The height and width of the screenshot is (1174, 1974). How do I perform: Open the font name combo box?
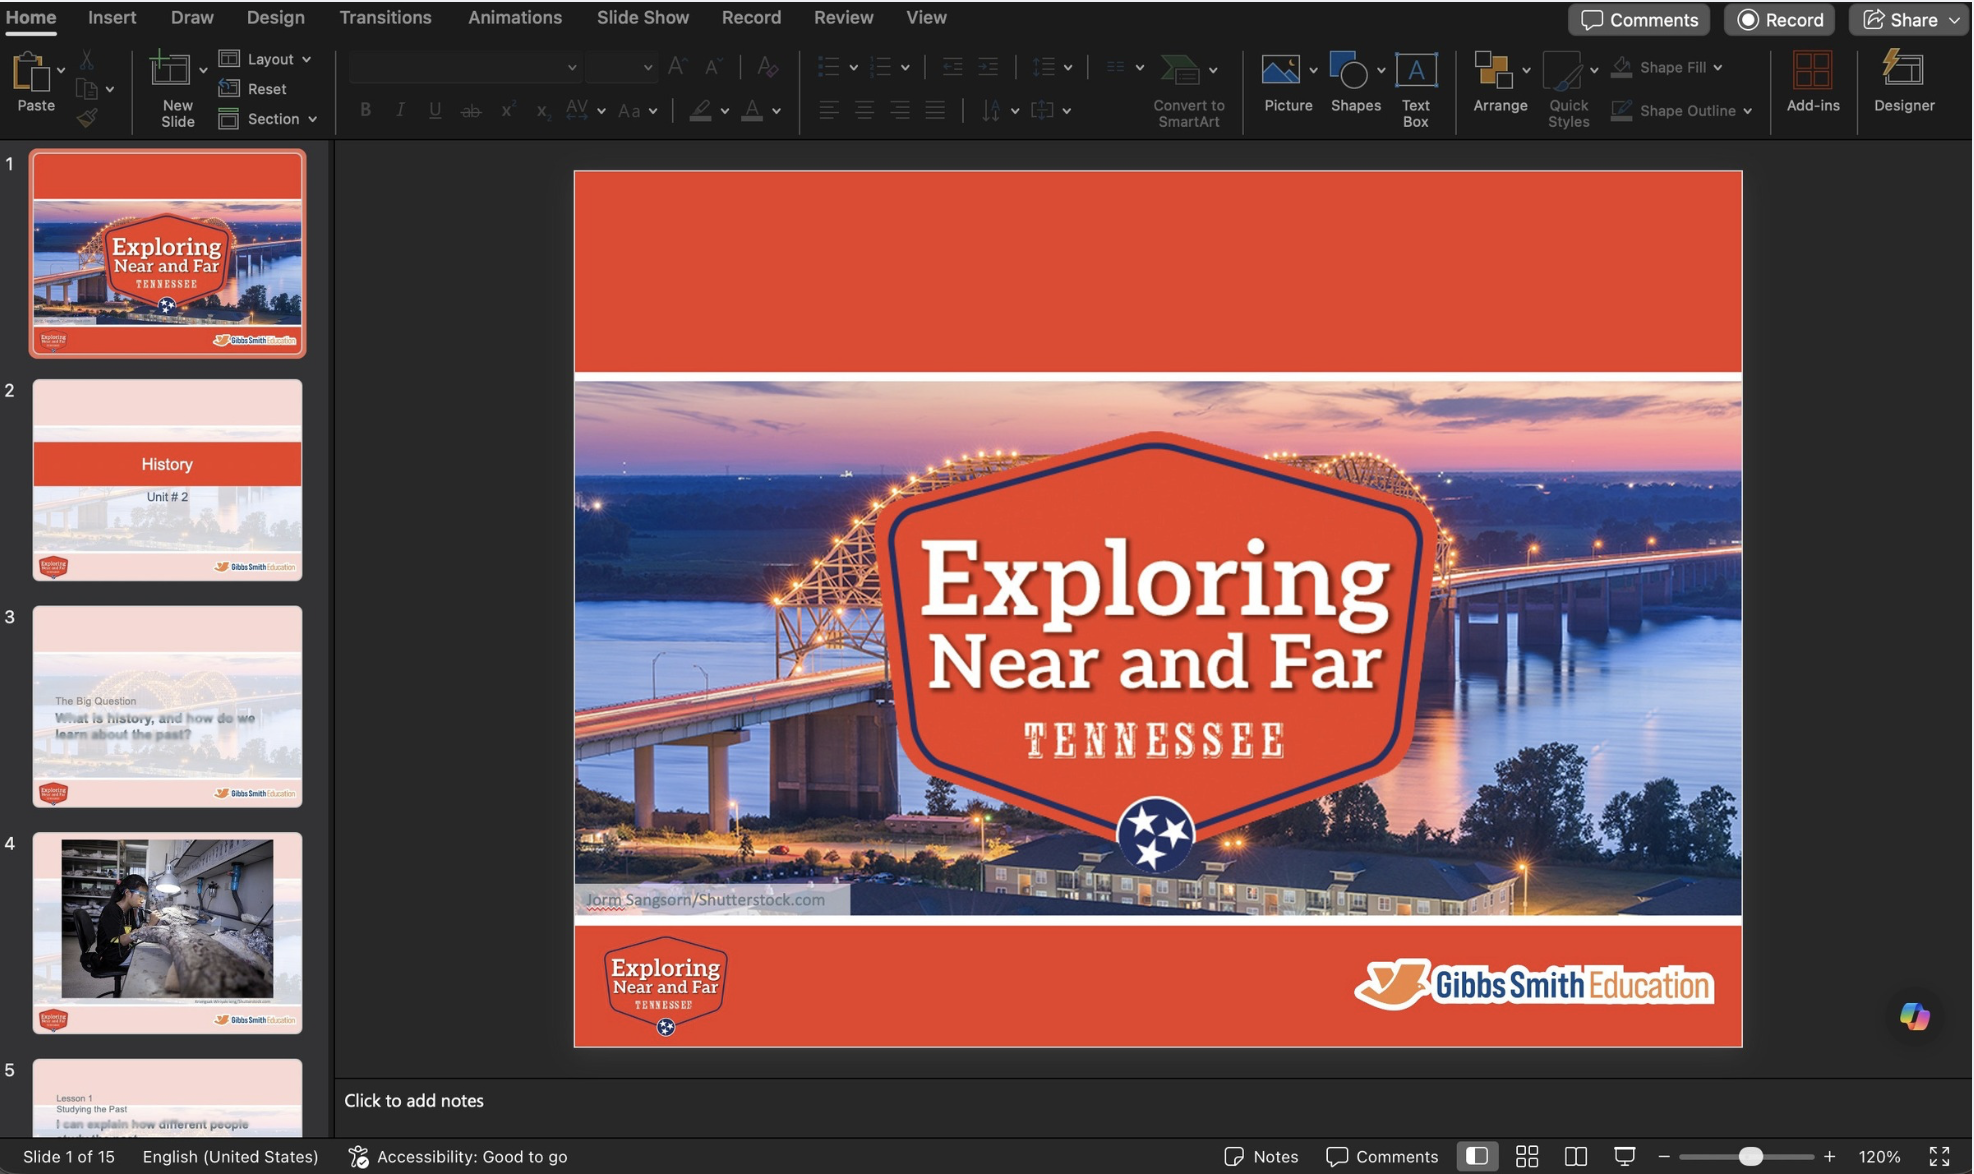(x=465, y=67)
